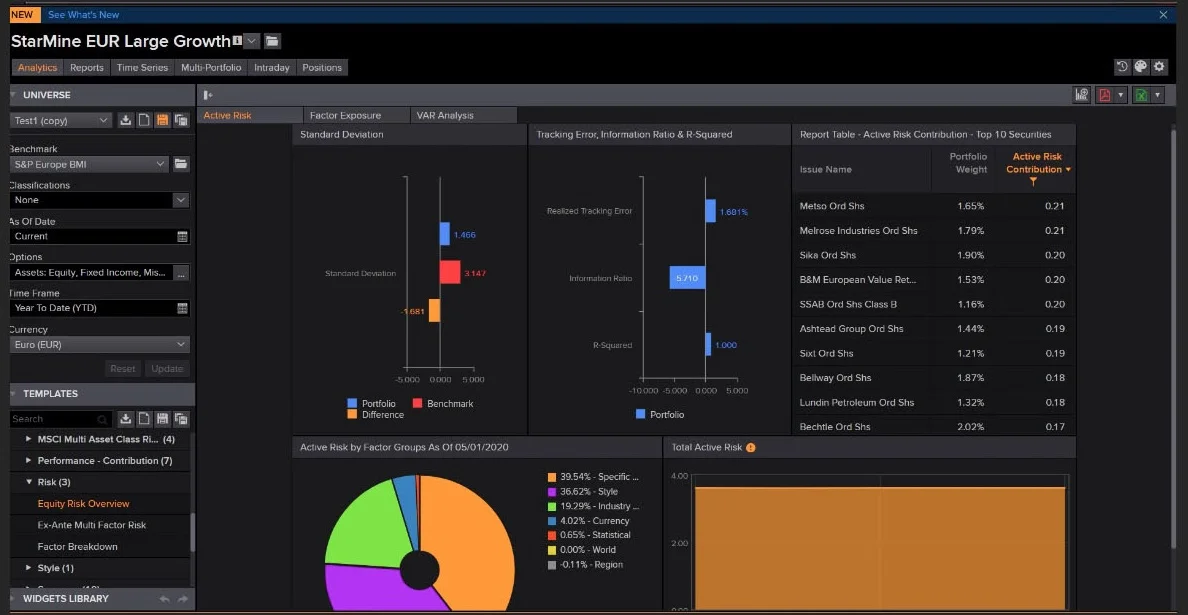Image resolution: width=1188 pixels, height=615 pixels.
Task: Click the Templates import download icon
Action: pyautogui.click(x=126, y=419)
